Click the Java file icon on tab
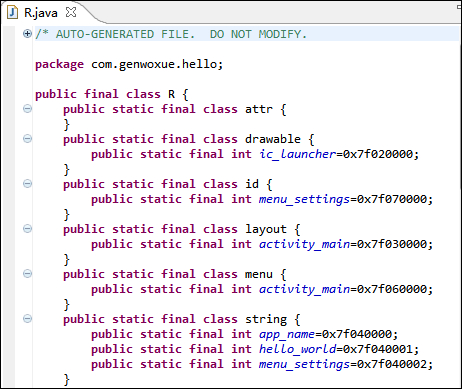 (12, 13)
